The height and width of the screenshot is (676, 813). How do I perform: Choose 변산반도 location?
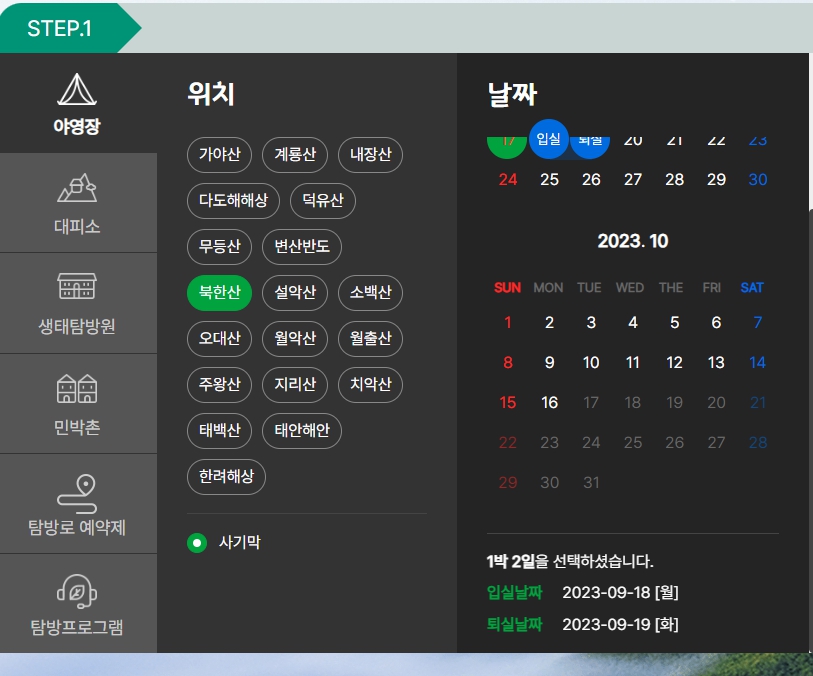[x=302, y=247]
